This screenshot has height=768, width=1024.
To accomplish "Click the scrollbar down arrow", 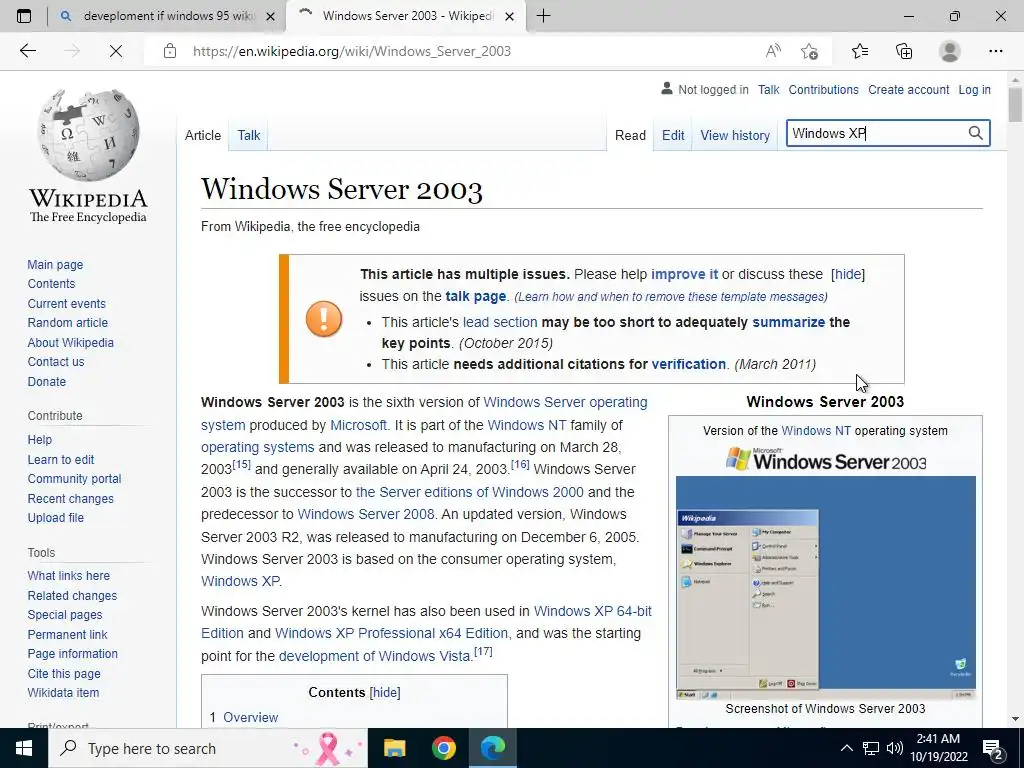I will tap(1015, 719).
